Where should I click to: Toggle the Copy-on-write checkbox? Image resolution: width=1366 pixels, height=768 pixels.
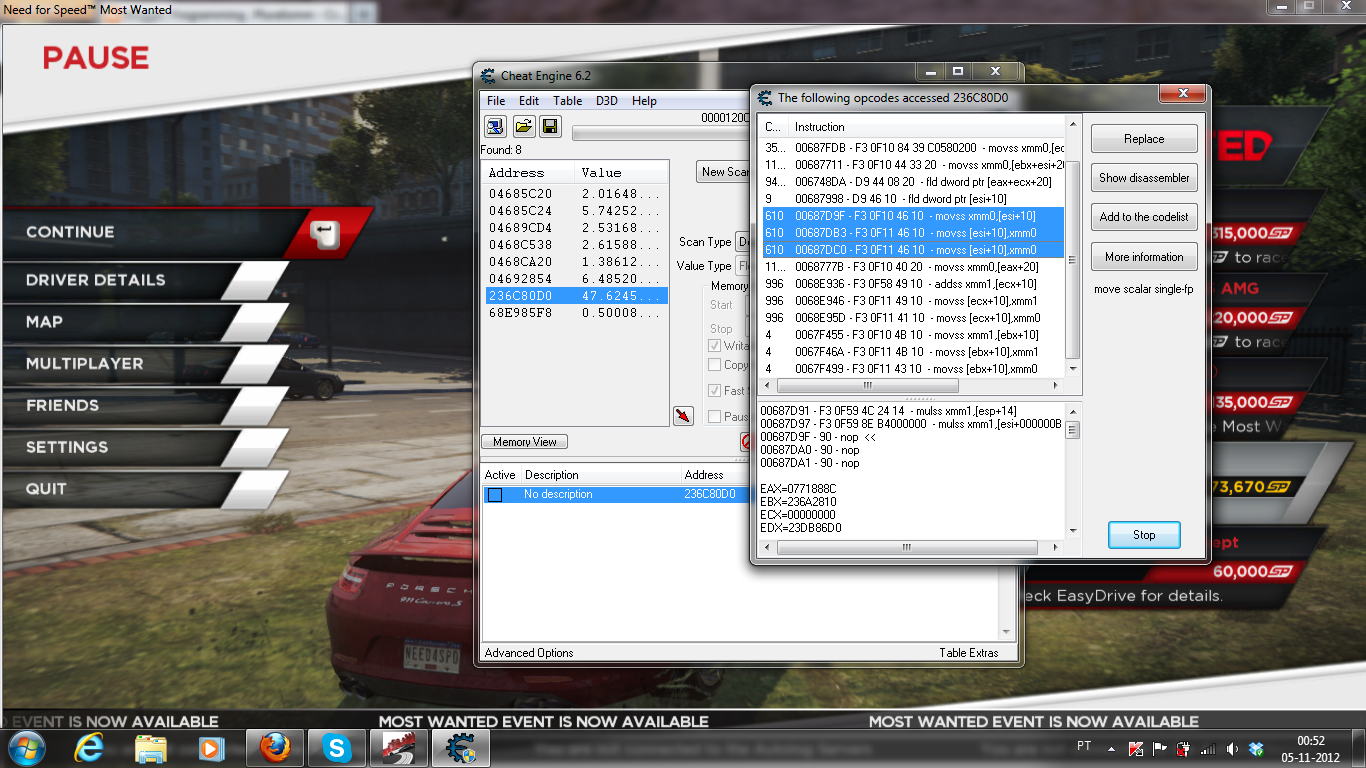click(x=714, y=365)
